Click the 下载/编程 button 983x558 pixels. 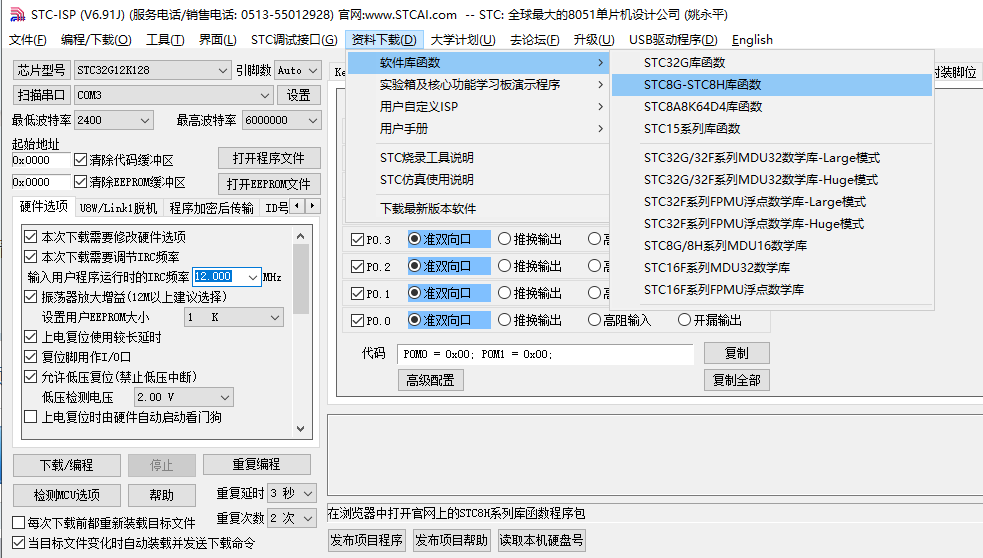[66, 465]
